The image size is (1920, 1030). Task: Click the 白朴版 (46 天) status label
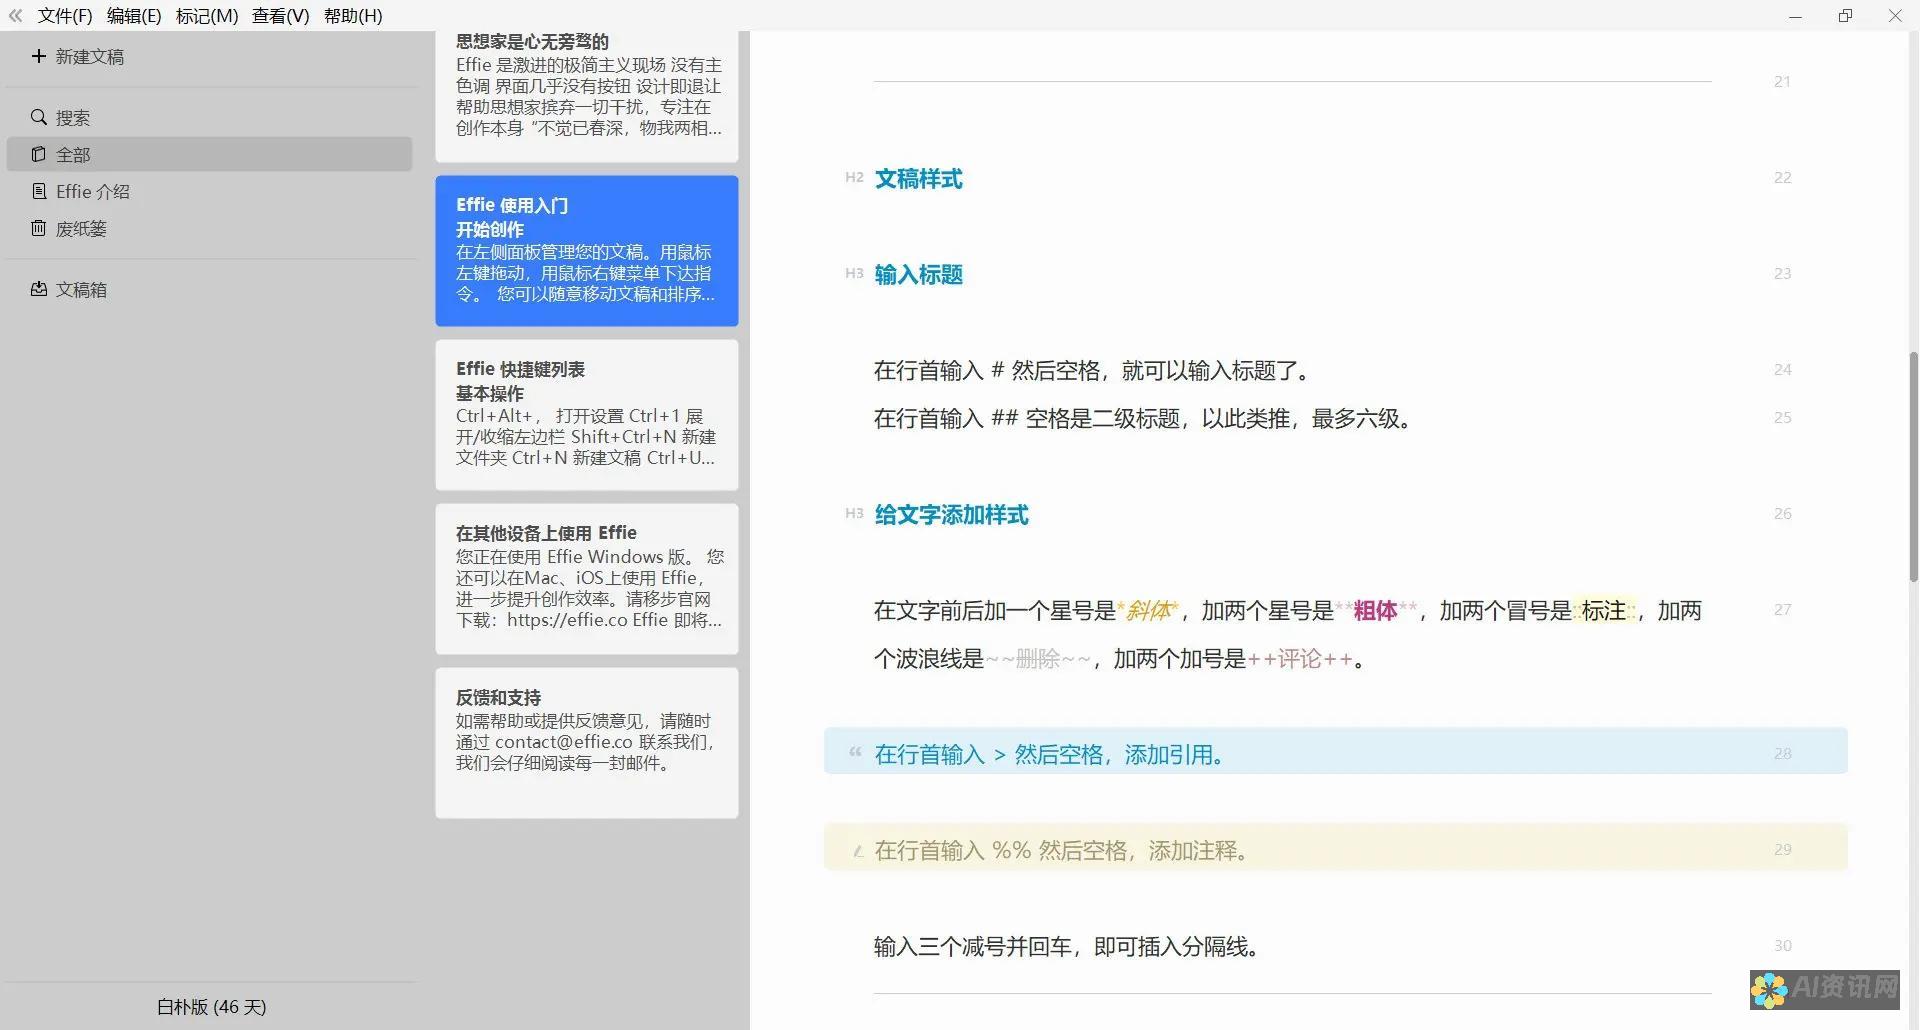click(211, 1007)
